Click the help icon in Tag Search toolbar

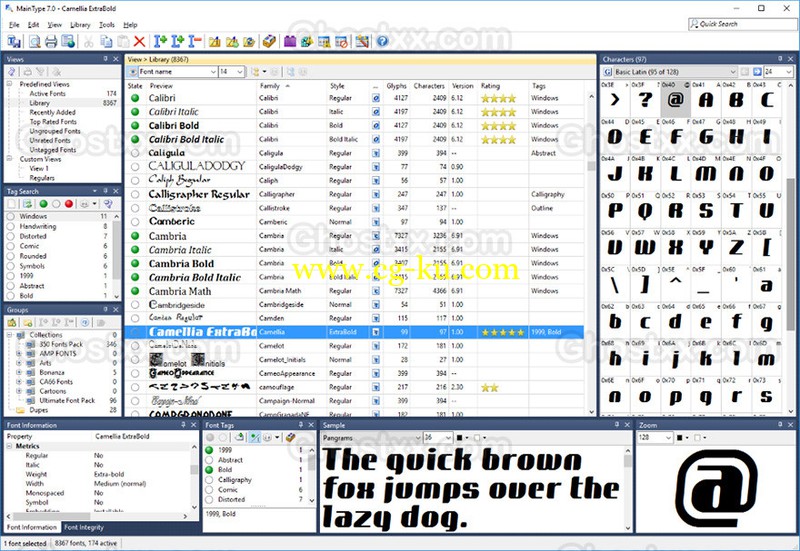tap(108, 204)
